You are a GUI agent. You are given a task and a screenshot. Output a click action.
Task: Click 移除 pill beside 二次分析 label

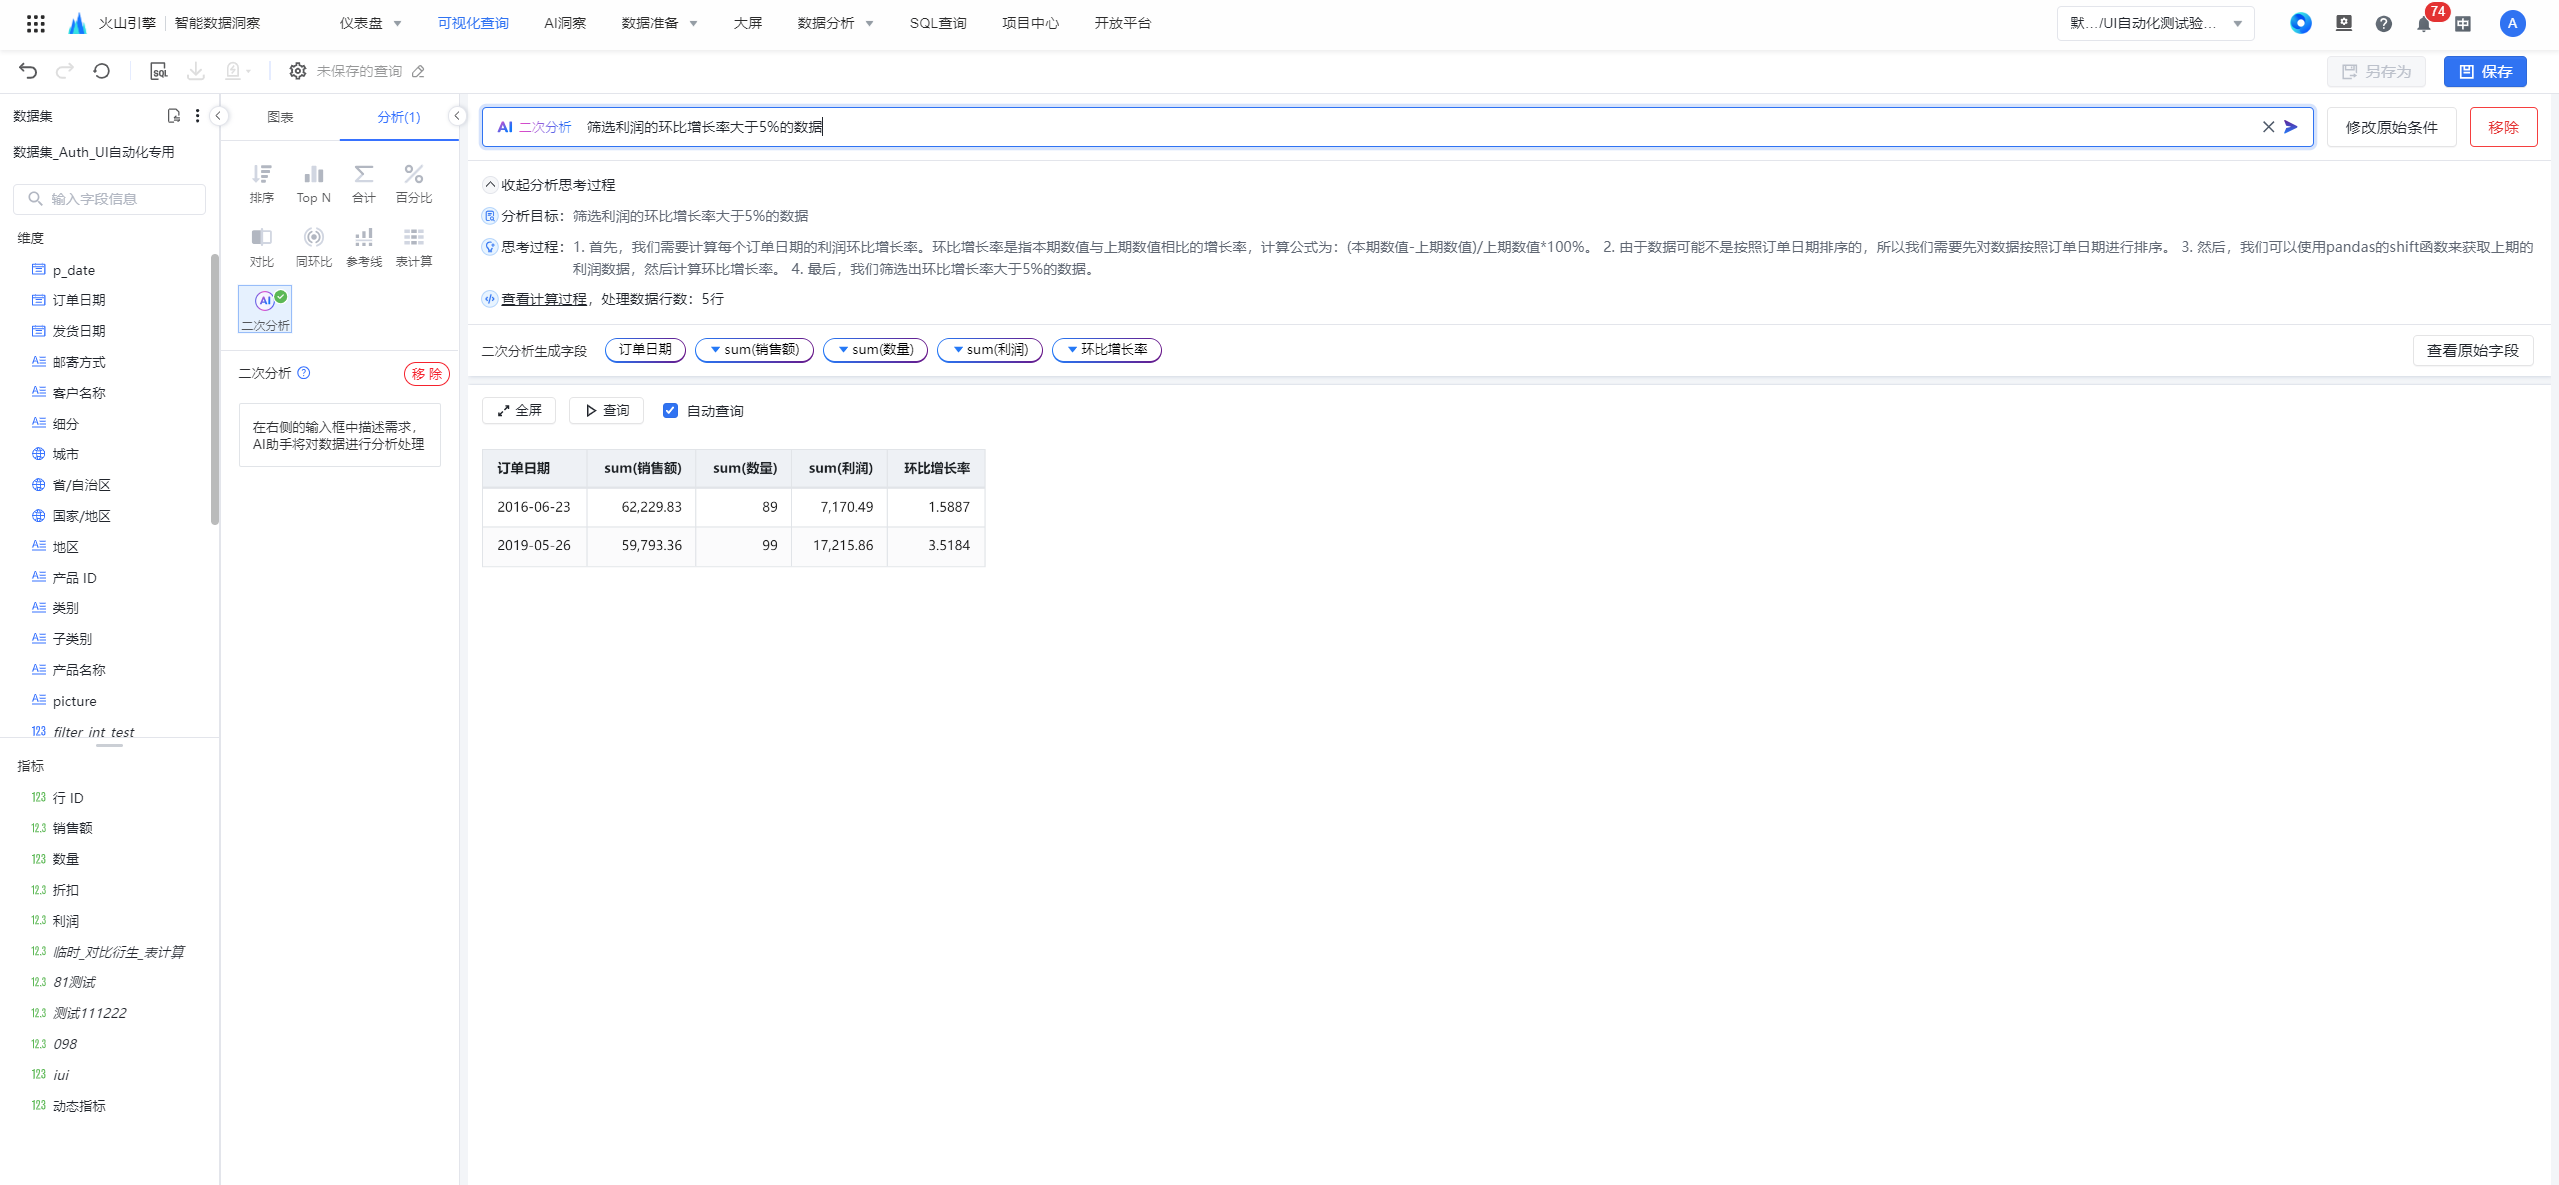427,374
